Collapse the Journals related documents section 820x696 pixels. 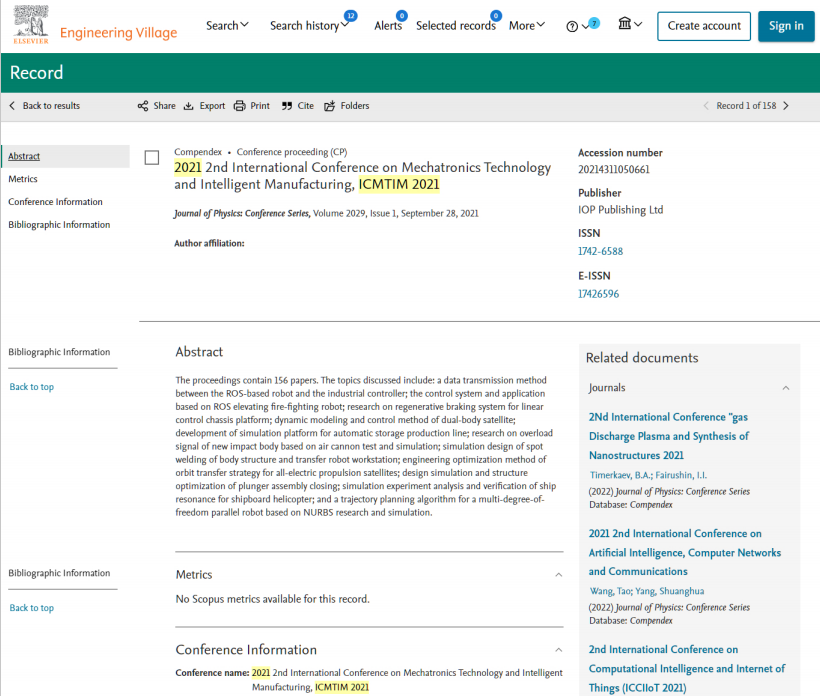click(785, 388)
